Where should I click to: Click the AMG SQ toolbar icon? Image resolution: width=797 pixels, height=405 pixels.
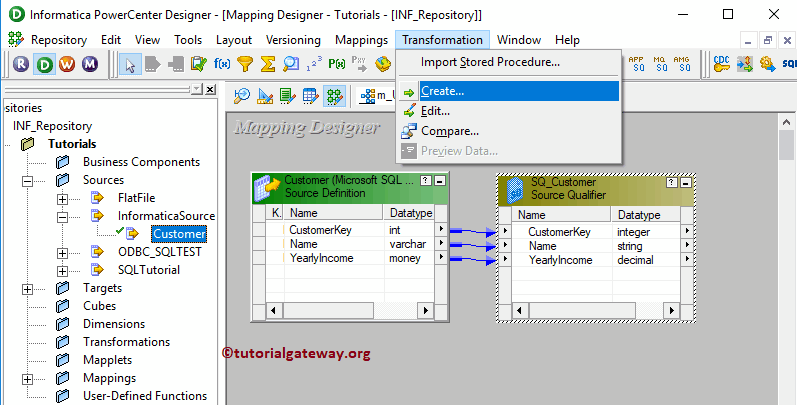coord(682,64)
